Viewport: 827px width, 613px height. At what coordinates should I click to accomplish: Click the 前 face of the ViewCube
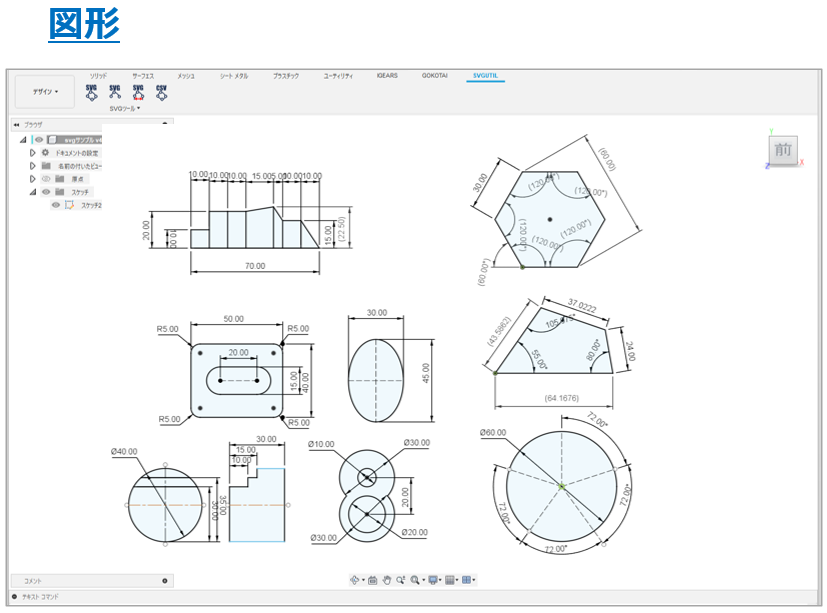click(783, 150)
